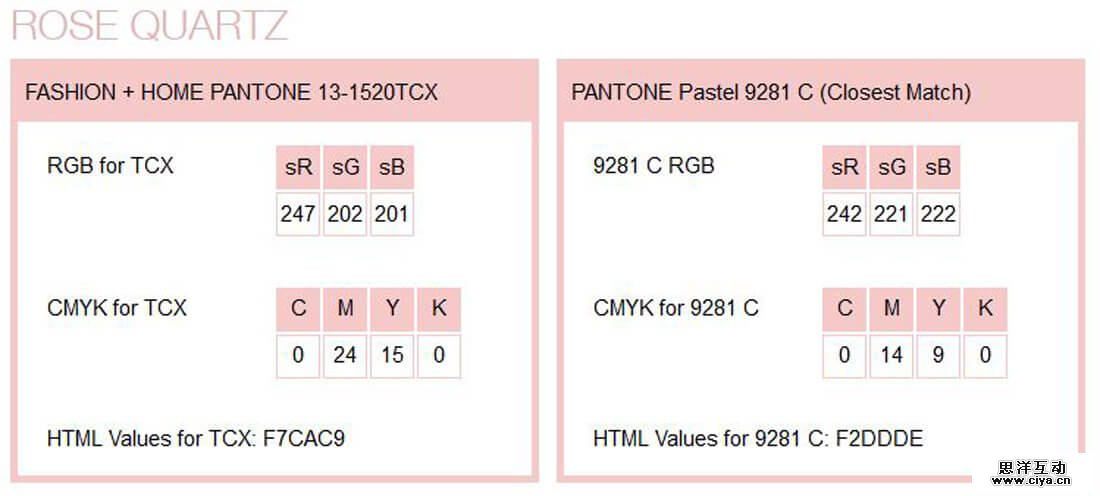The width and height of the screenshot is (1100, 496).
Task: Click the HTML value F2DDDE text
Action: [x=881, y=438]
